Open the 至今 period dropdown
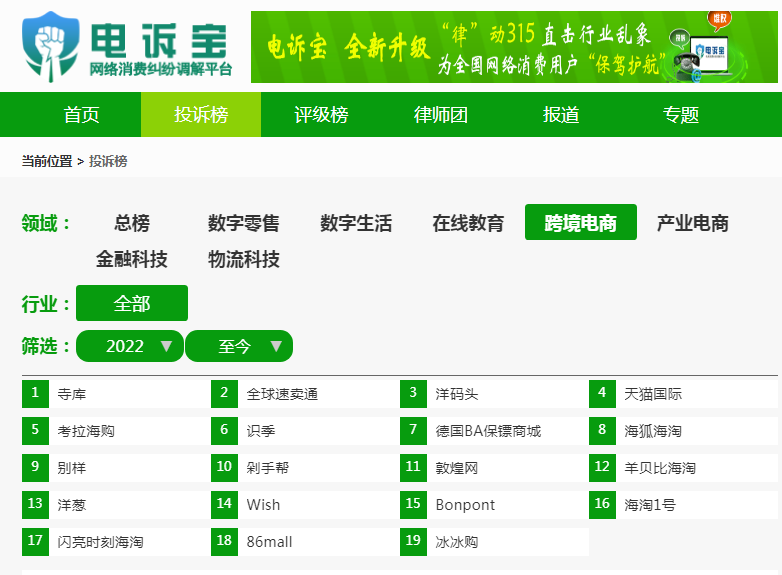This screenshot has width=782, height=575. [x=239, y=346]
